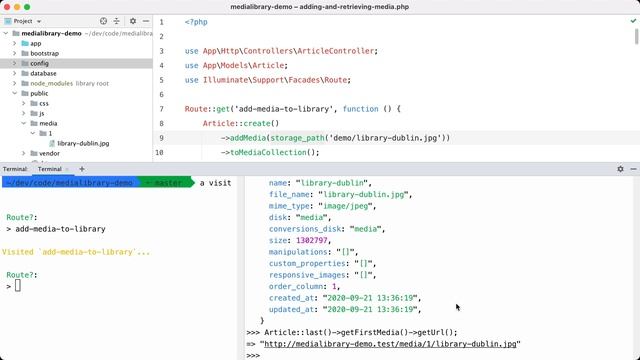Viewport: 640px width, 360px height.
Task: Close the second Terminal tab
Action: click(x=67, y=169)
